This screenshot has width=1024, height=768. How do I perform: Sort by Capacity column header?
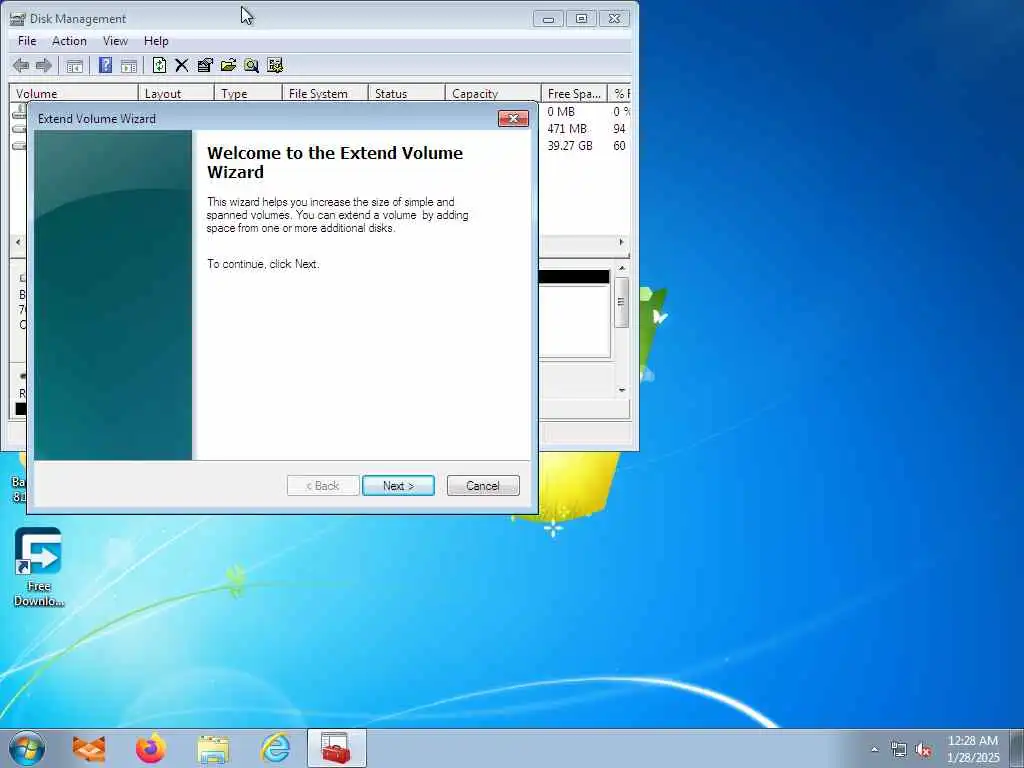pyautogui.click(x=493, y=93)
